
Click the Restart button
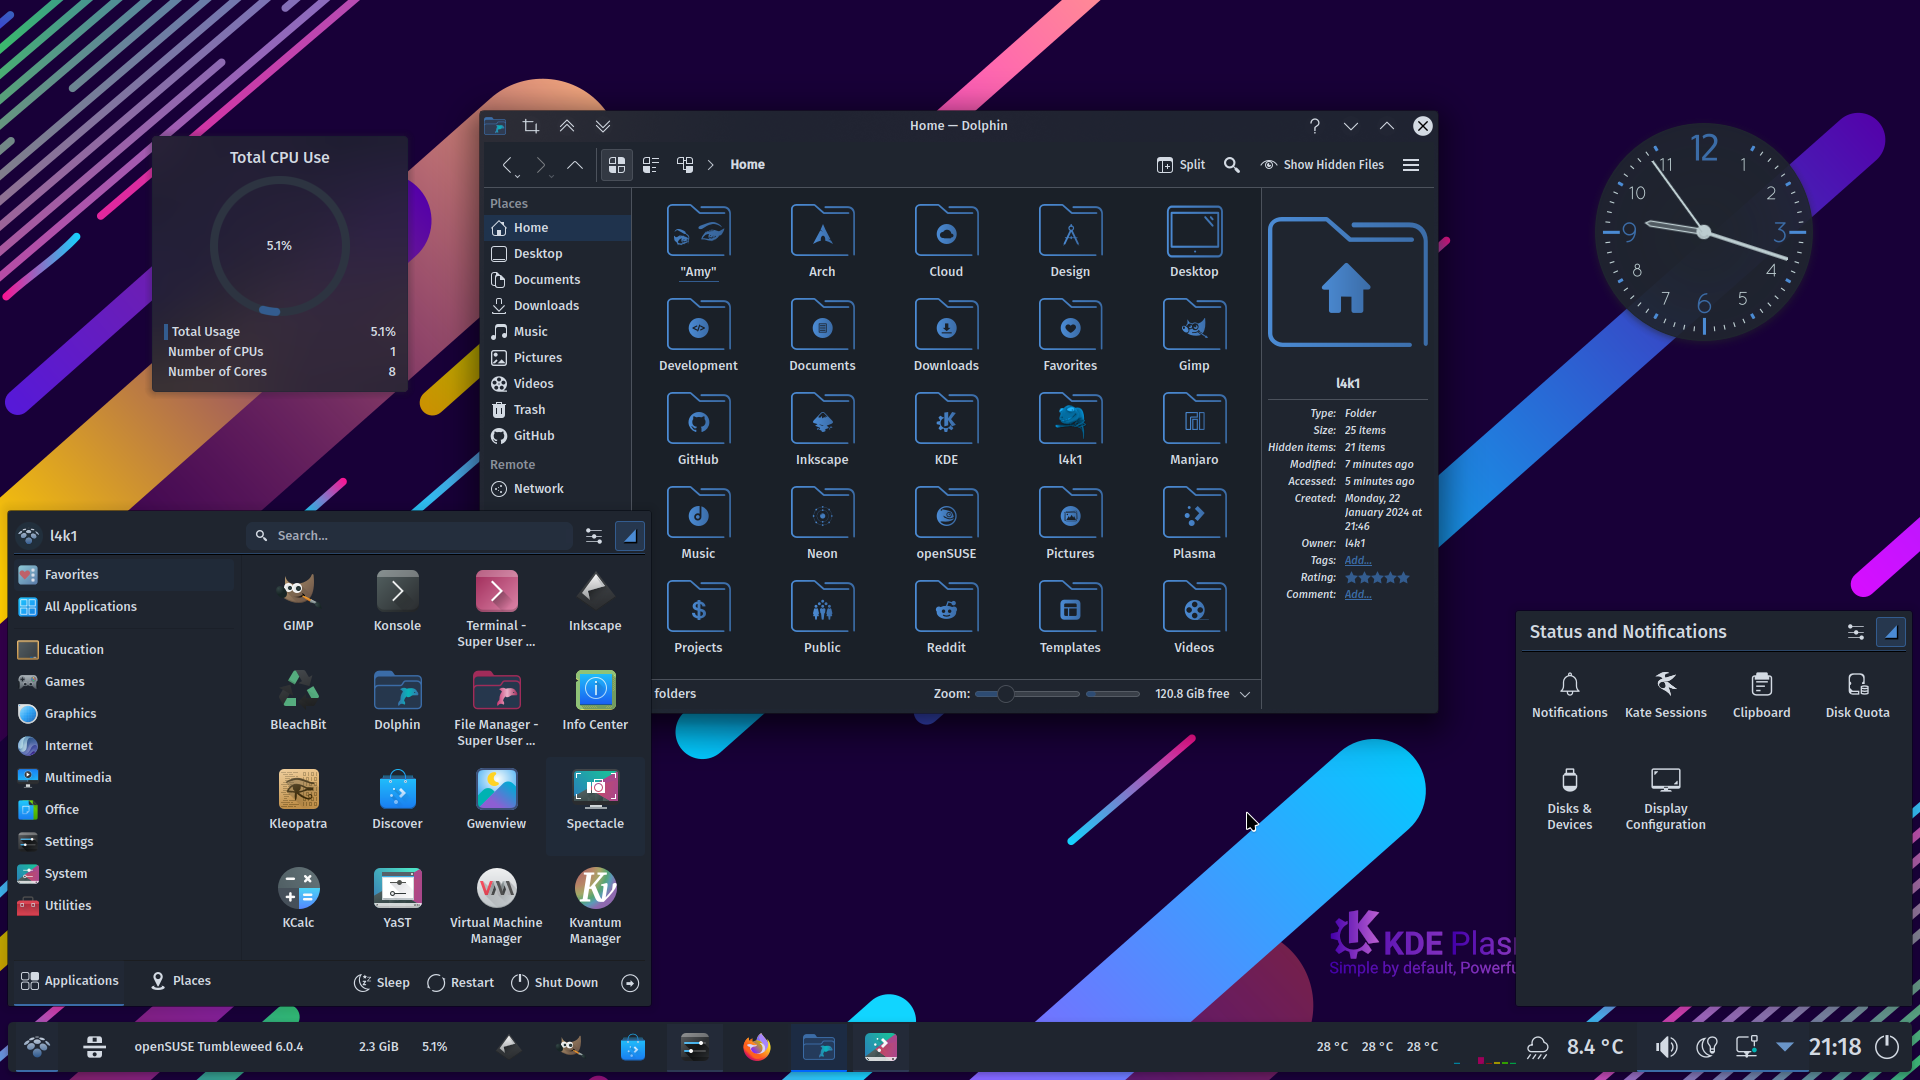pos(460,983)
